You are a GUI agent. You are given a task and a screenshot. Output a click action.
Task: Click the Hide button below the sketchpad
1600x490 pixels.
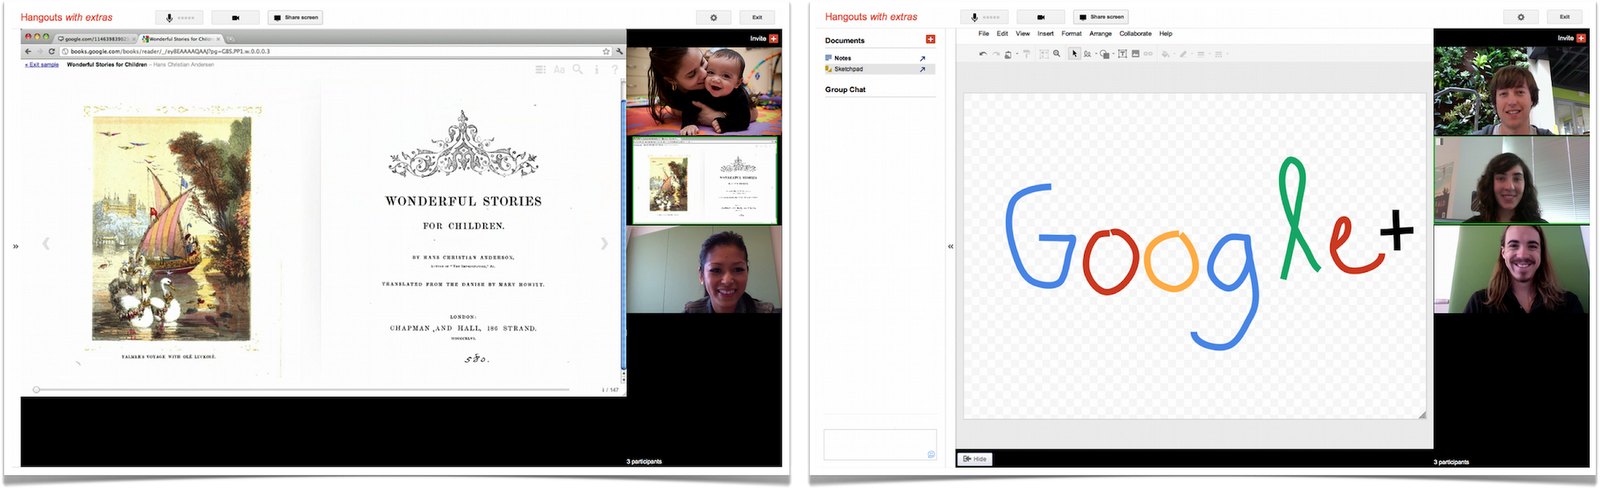[x=975, y=459]
